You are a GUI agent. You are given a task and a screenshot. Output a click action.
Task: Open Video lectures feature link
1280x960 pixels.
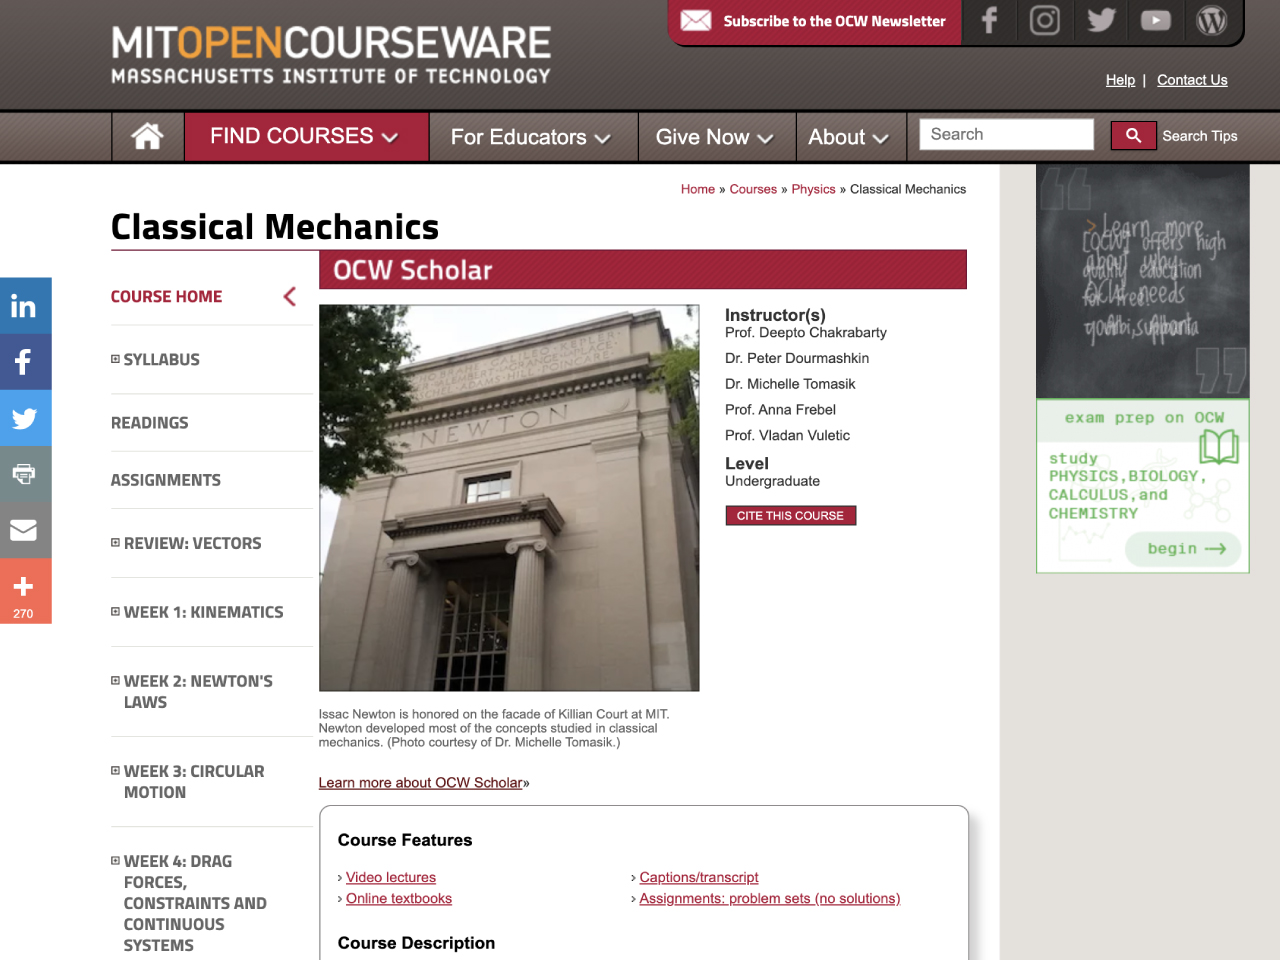[x=391, y=877]
